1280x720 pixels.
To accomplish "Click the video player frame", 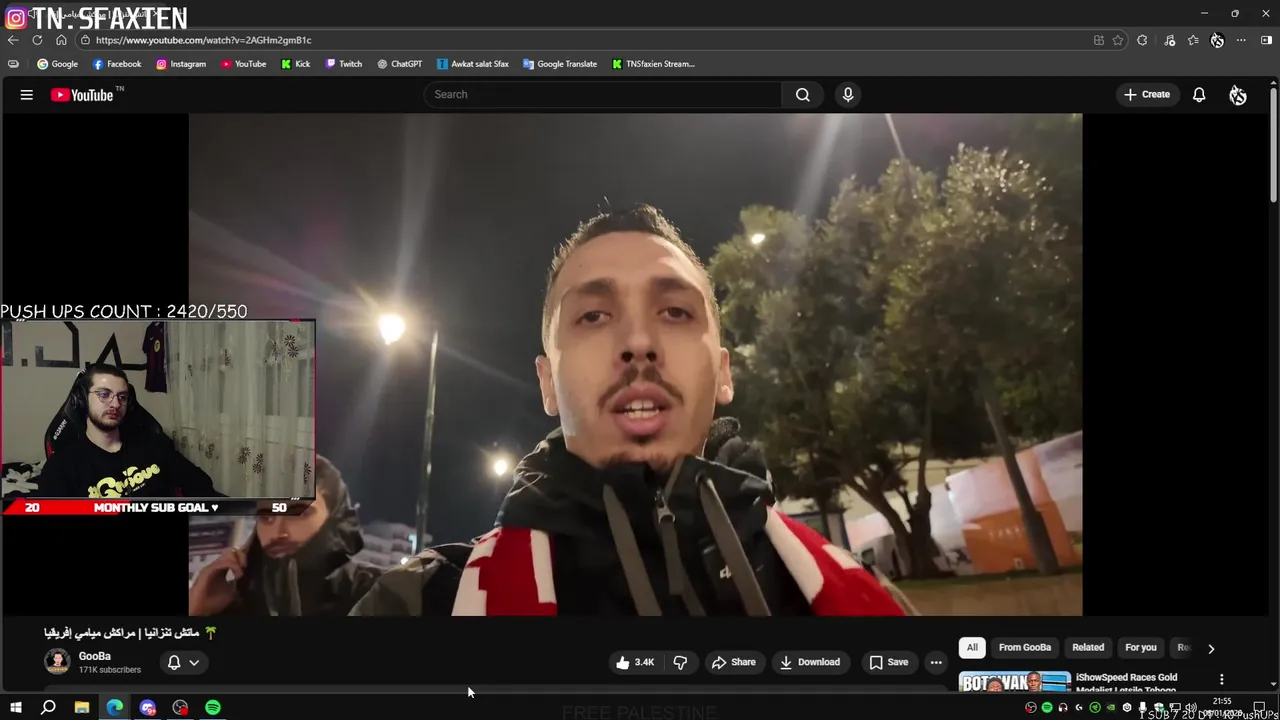I will point(635,364).
